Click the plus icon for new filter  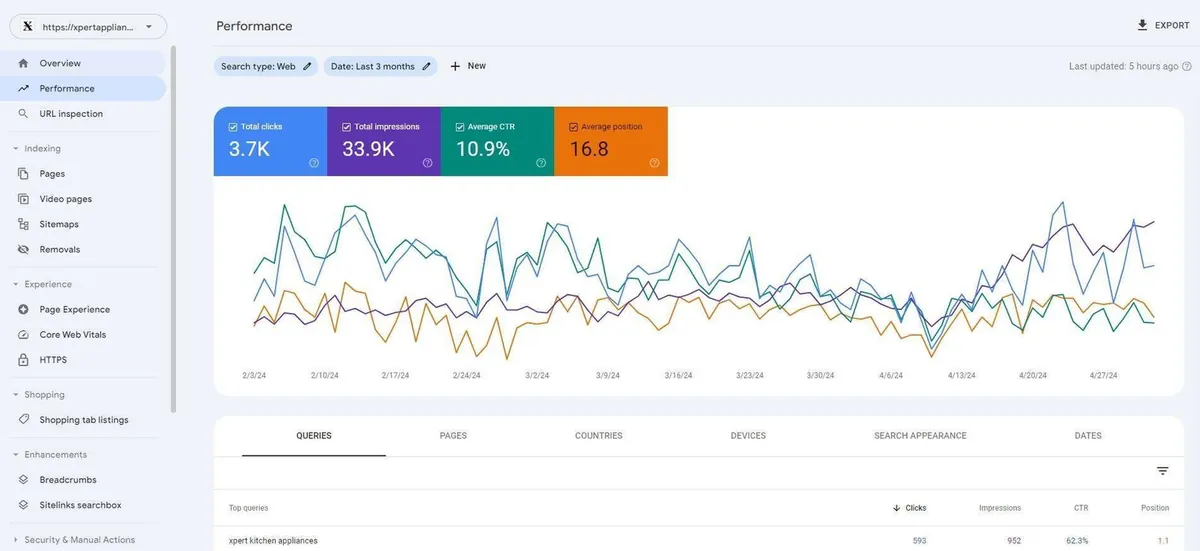pos(455,66)
